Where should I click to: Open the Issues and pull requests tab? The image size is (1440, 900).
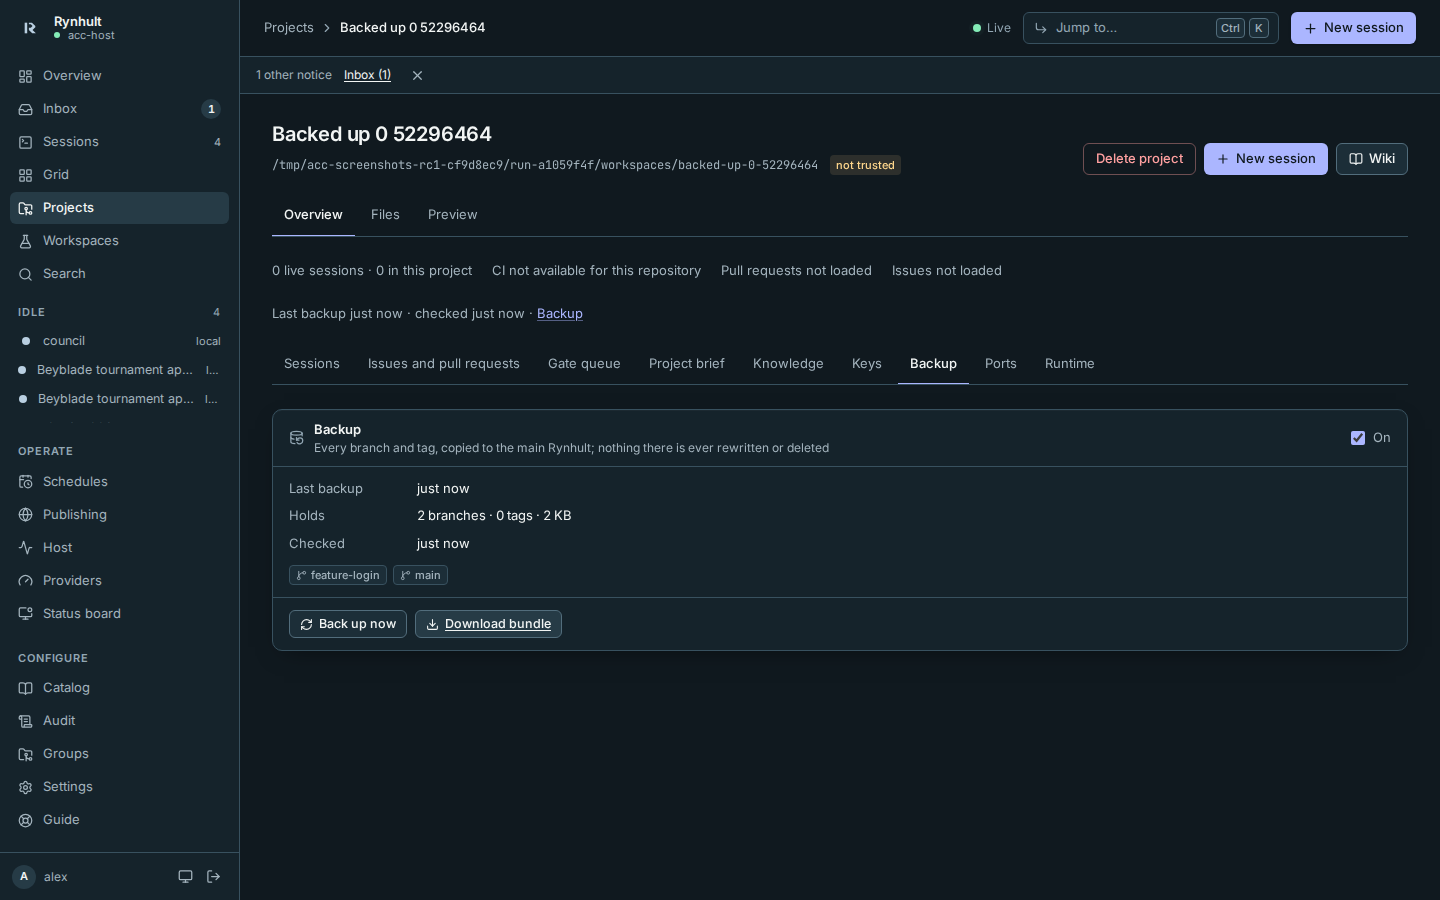[x=444, y=364]
